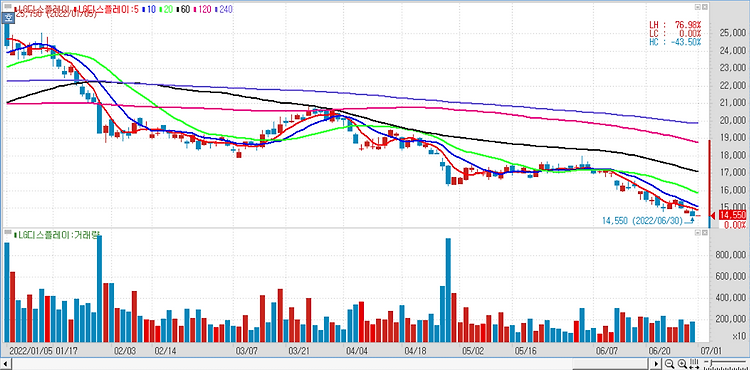
Task: Click the 05/02 date axis label
Action: (x=473, y=351)
